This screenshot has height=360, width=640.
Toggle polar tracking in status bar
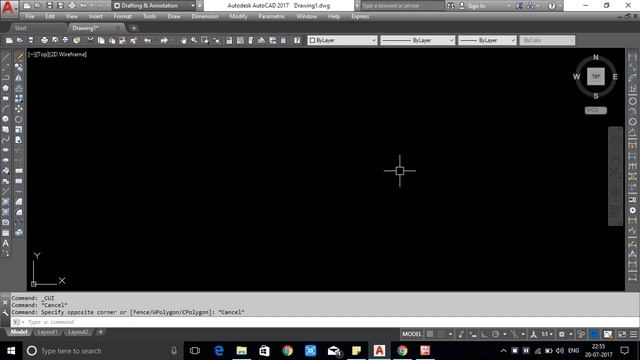495,334
